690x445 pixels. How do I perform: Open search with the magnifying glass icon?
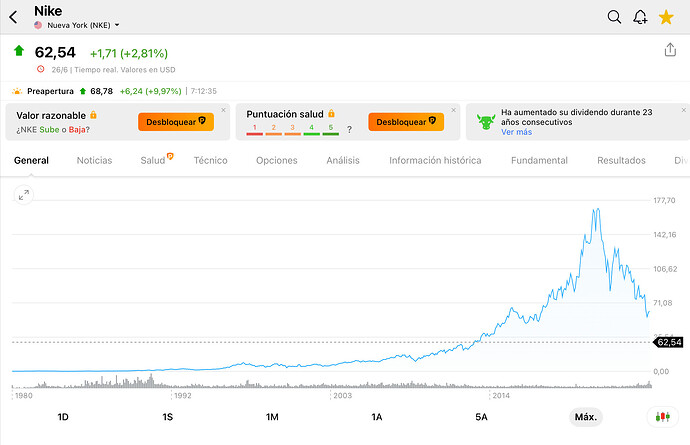coord(614,17)
